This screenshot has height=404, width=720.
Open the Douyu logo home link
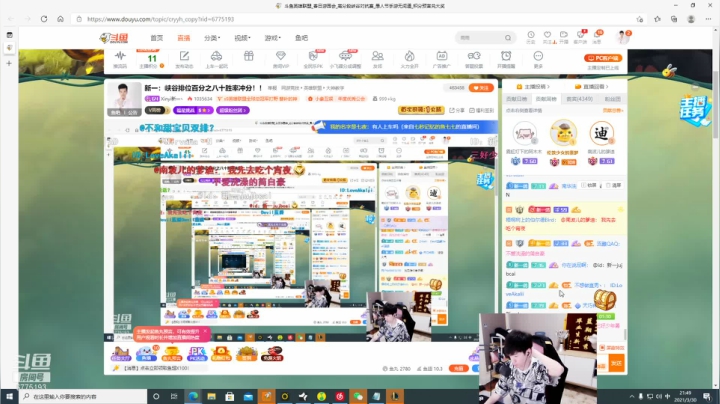click(x=114, y=38)
